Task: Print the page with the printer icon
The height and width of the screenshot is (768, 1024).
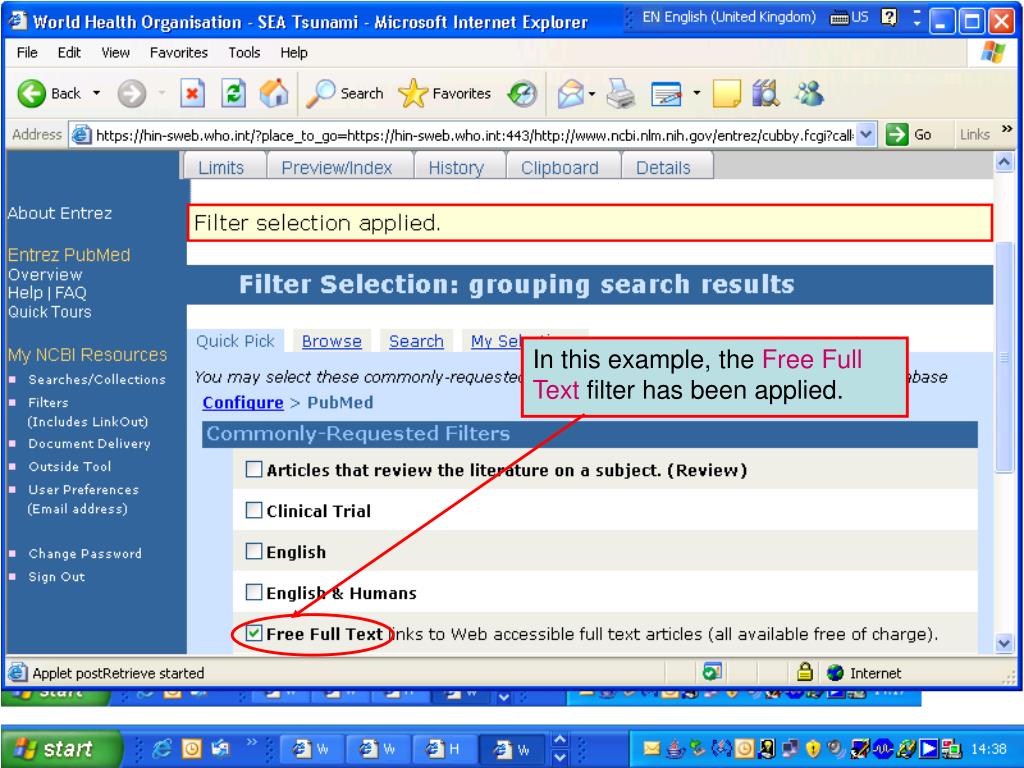Action: point(621,93)
